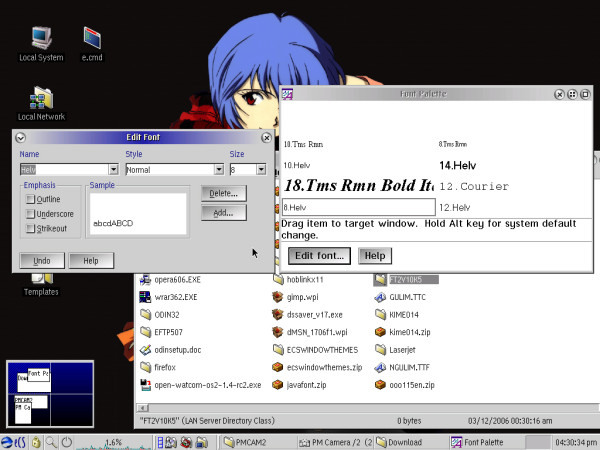This screenshot has width=600, height=450.
Task: Open the Local Network icon
Action: tap(41, 99)
